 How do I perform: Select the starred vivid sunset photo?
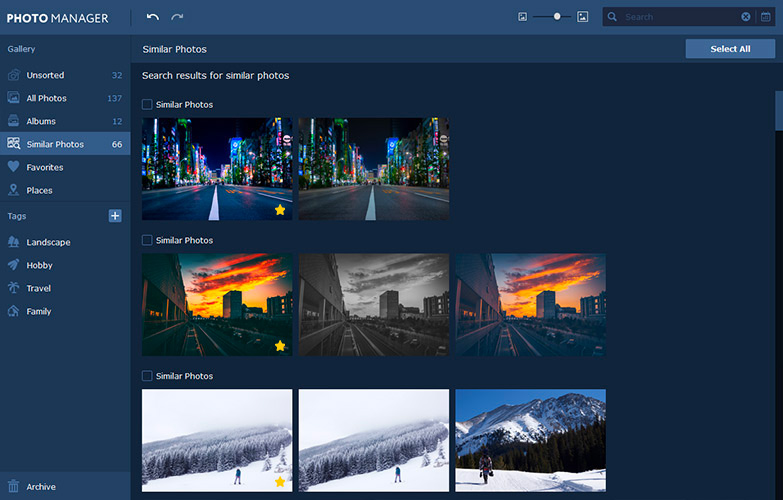tap(217, 305)
